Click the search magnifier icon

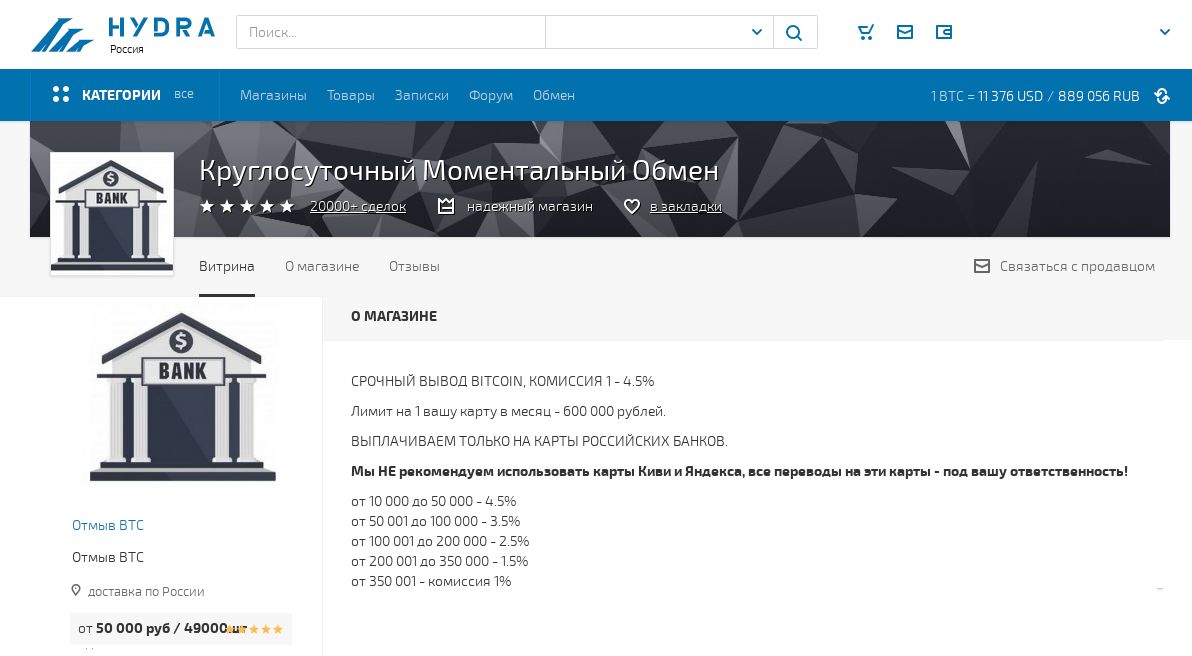[794, 33]
